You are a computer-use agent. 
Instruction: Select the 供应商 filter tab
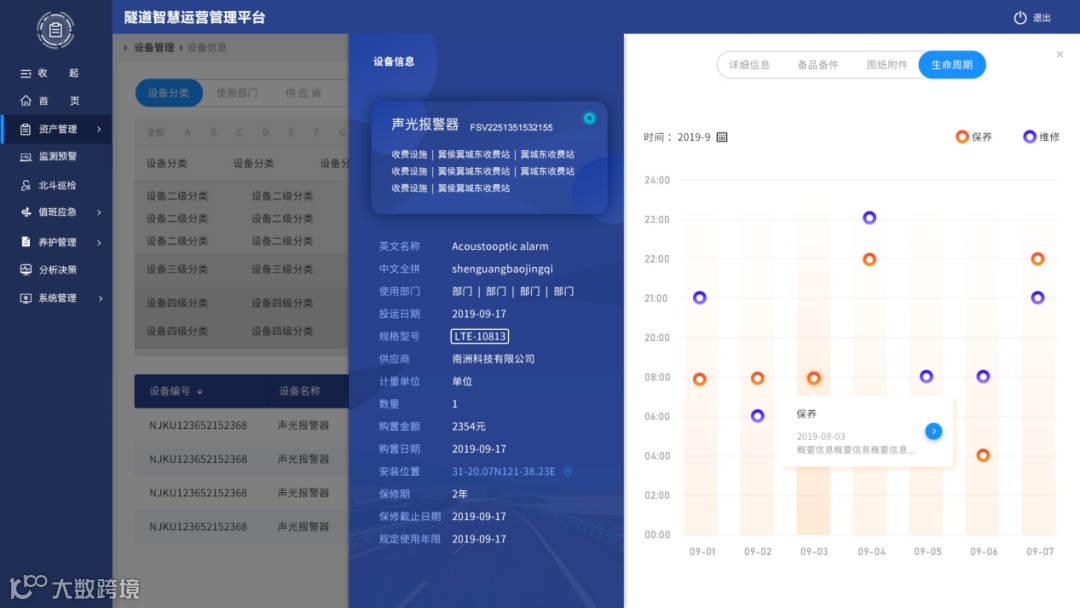(303, 93)
